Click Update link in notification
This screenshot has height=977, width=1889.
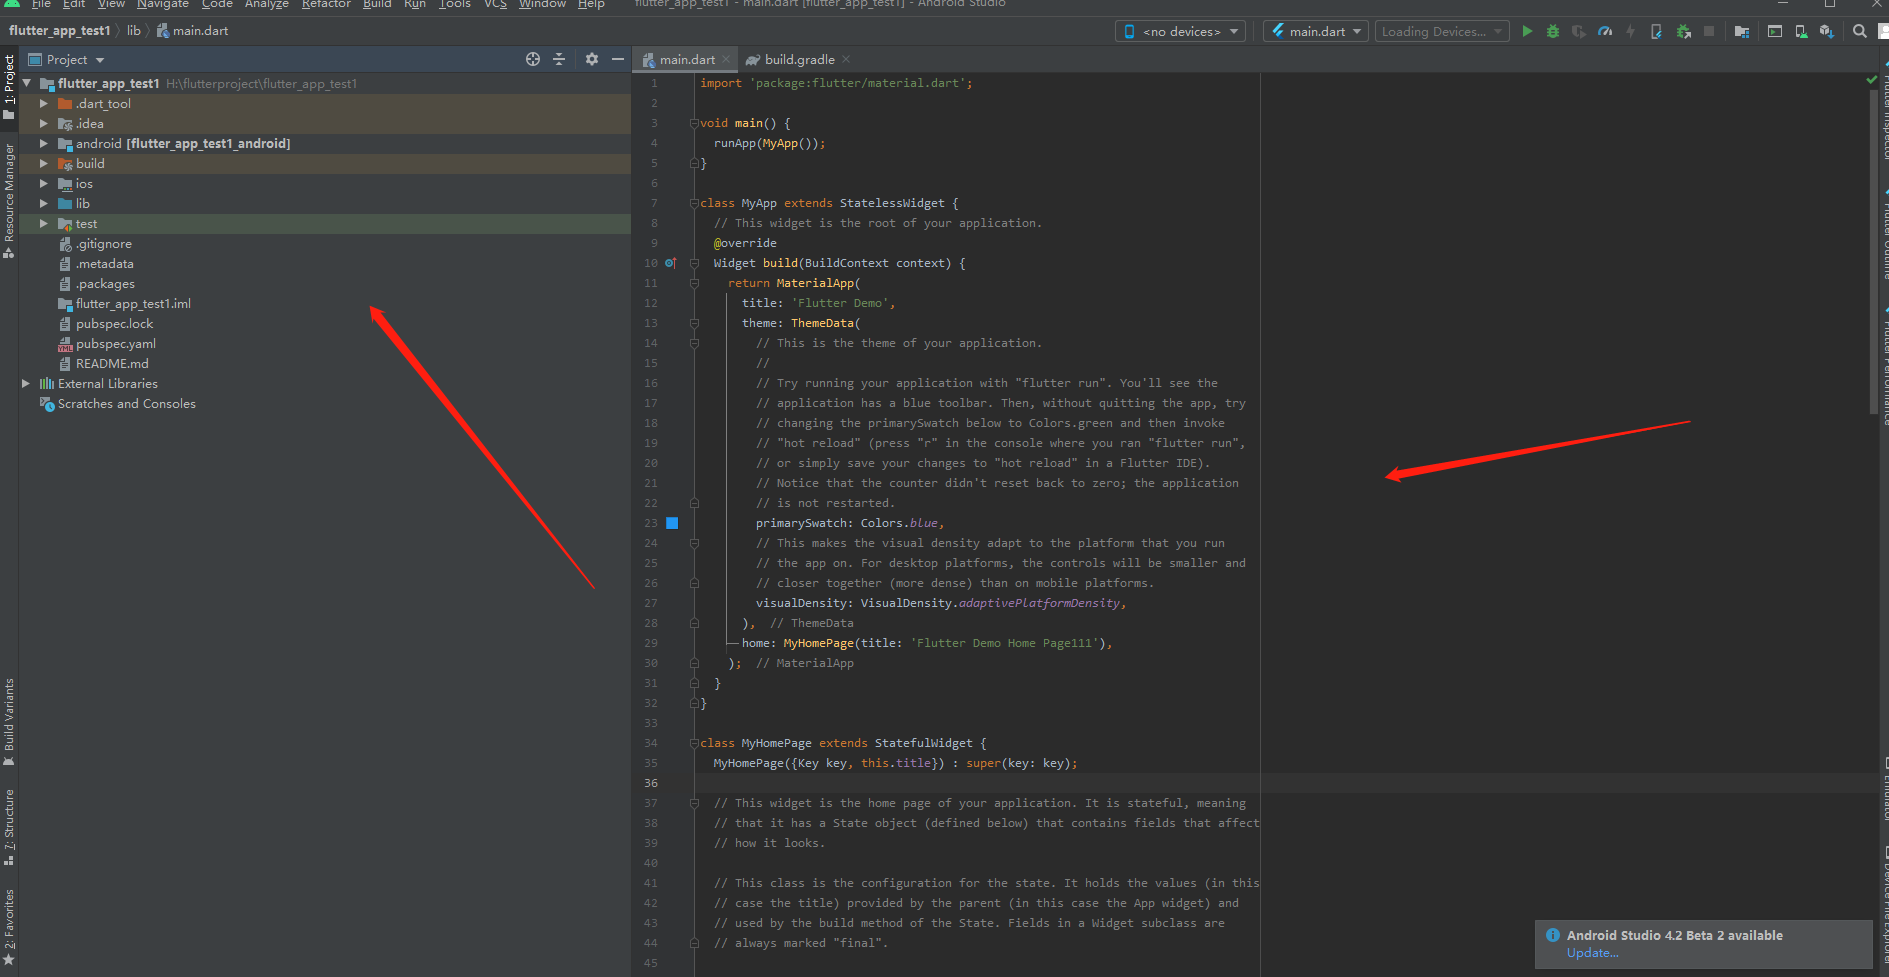point(1592,953)
